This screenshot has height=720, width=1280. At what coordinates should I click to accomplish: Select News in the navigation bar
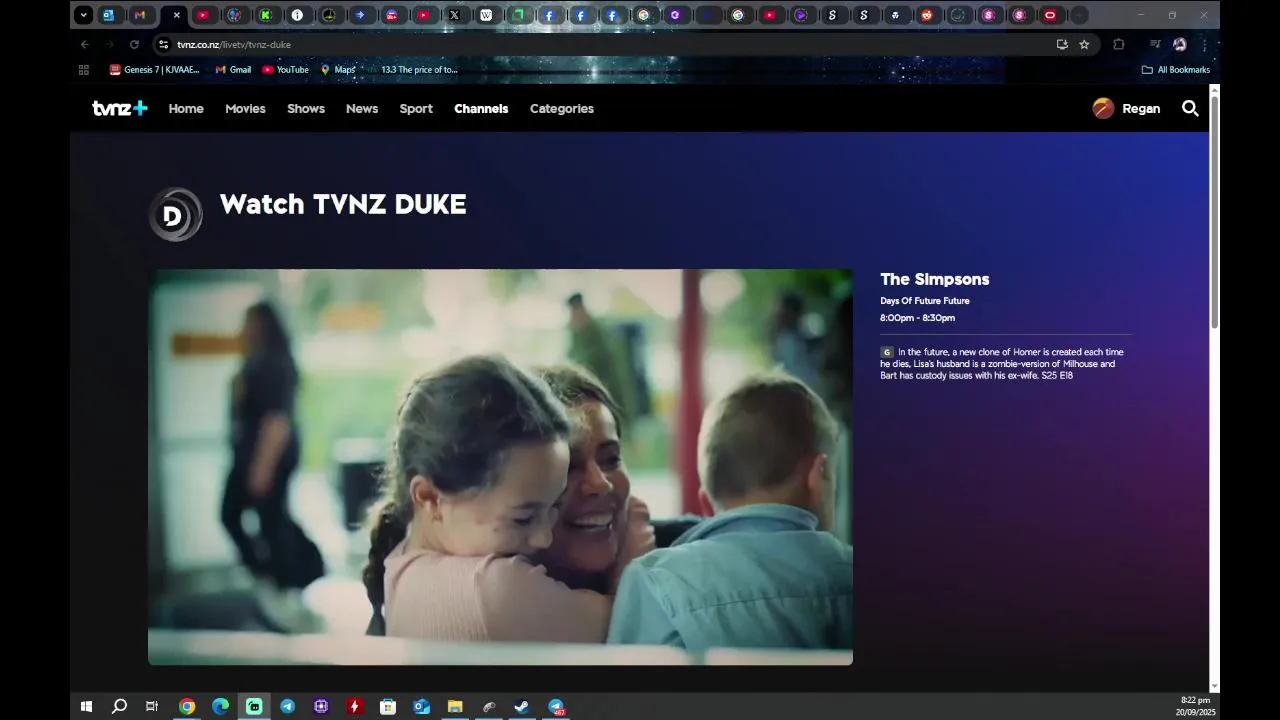click(362, 108)
